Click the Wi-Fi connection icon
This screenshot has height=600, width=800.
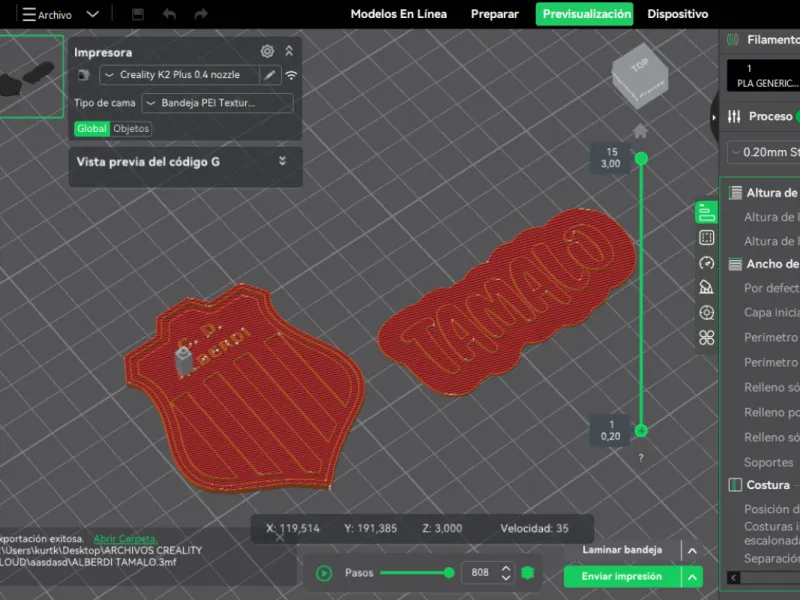(x=291, y=75)
